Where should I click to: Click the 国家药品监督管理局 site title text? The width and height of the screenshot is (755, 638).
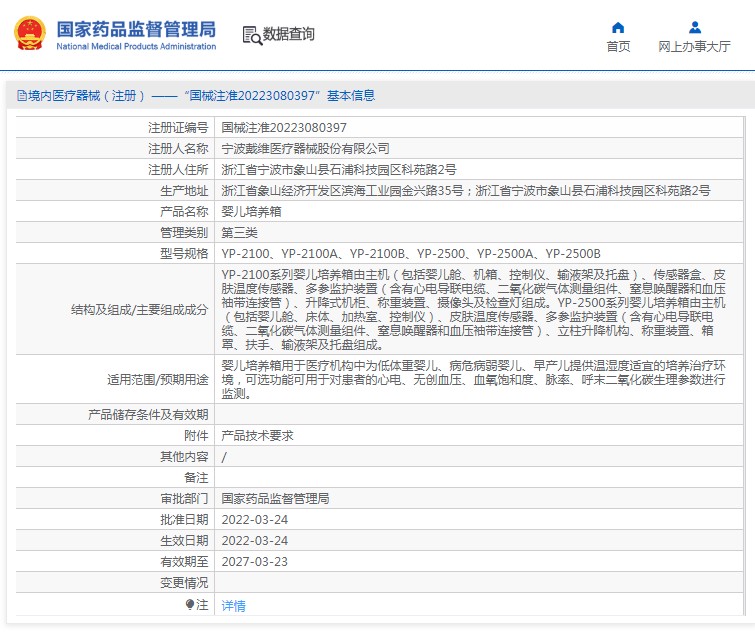pos(135,28)
